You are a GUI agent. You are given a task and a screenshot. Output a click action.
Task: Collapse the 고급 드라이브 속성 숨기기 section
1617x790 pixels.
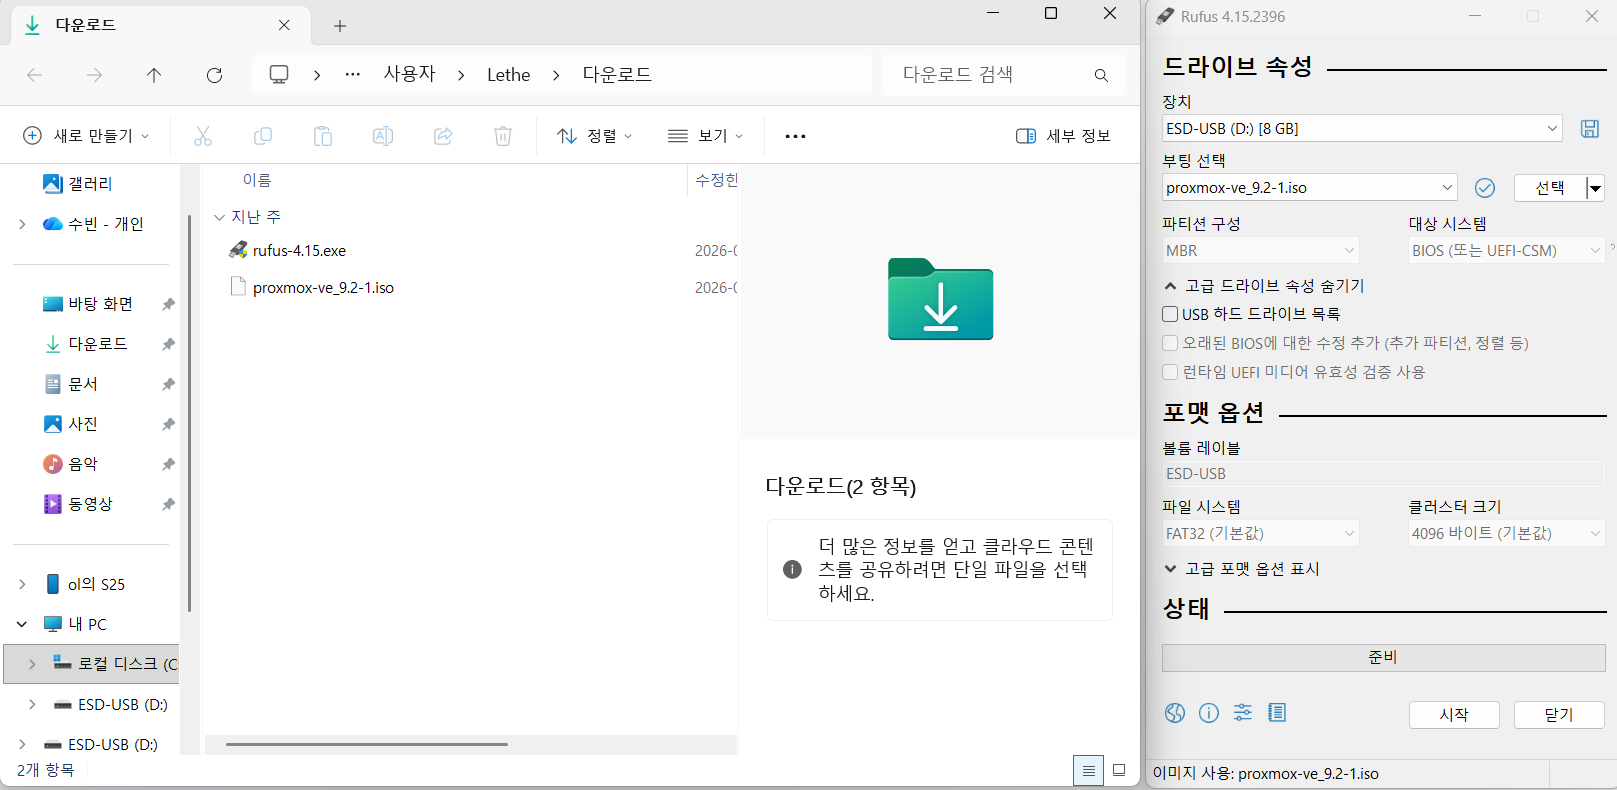[1264, 286]
